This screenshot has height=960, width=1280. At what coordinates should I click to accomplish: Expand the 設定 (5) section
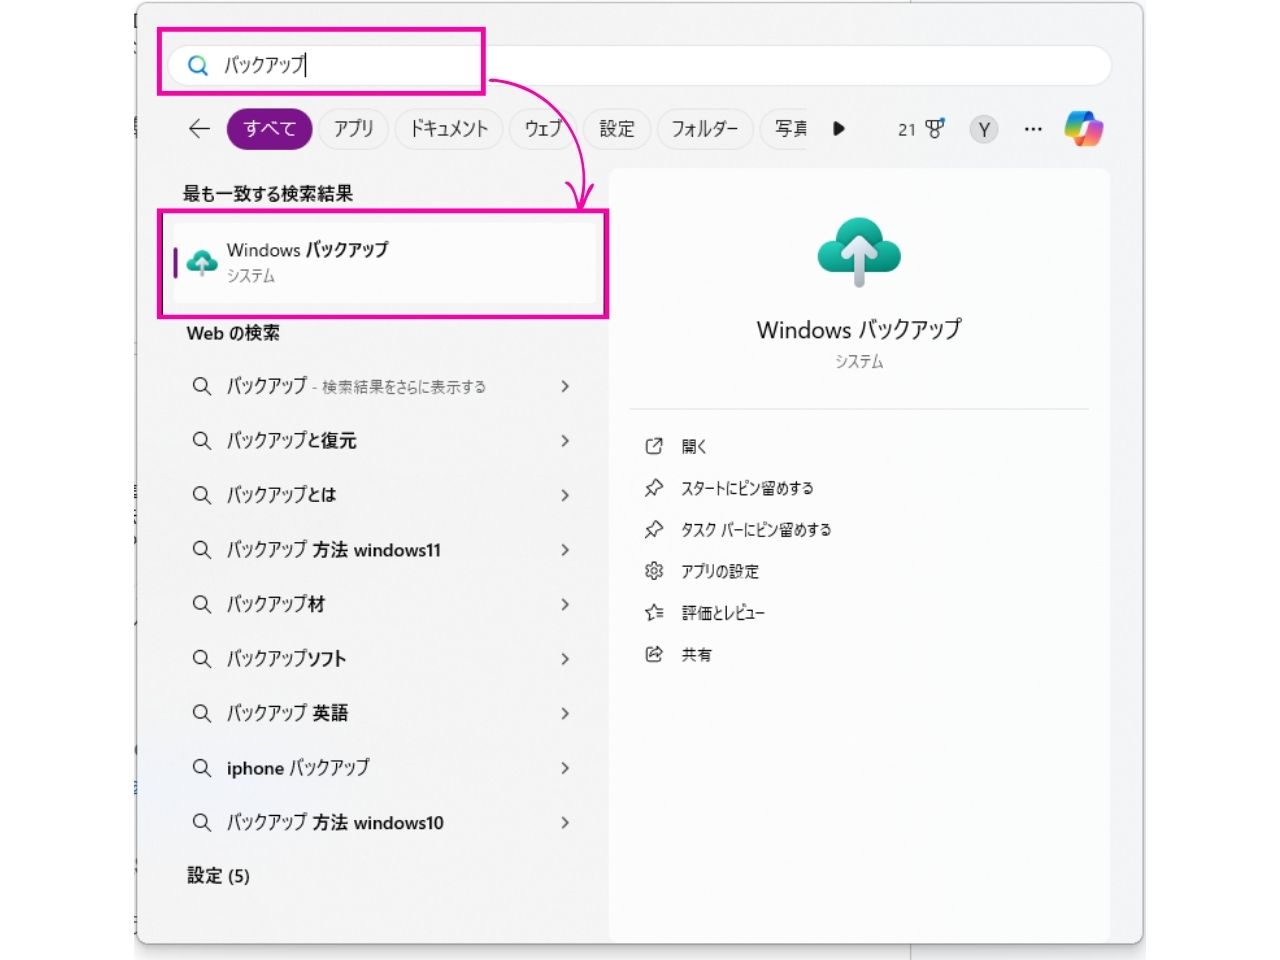point(216,875)
